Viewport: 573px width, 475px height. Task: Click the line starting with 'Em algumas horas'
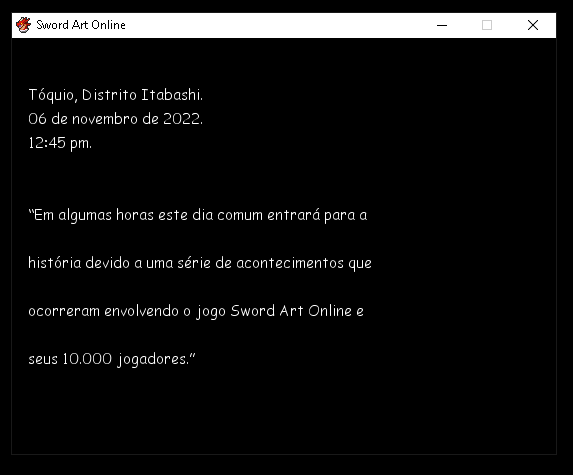pos(198,215)
